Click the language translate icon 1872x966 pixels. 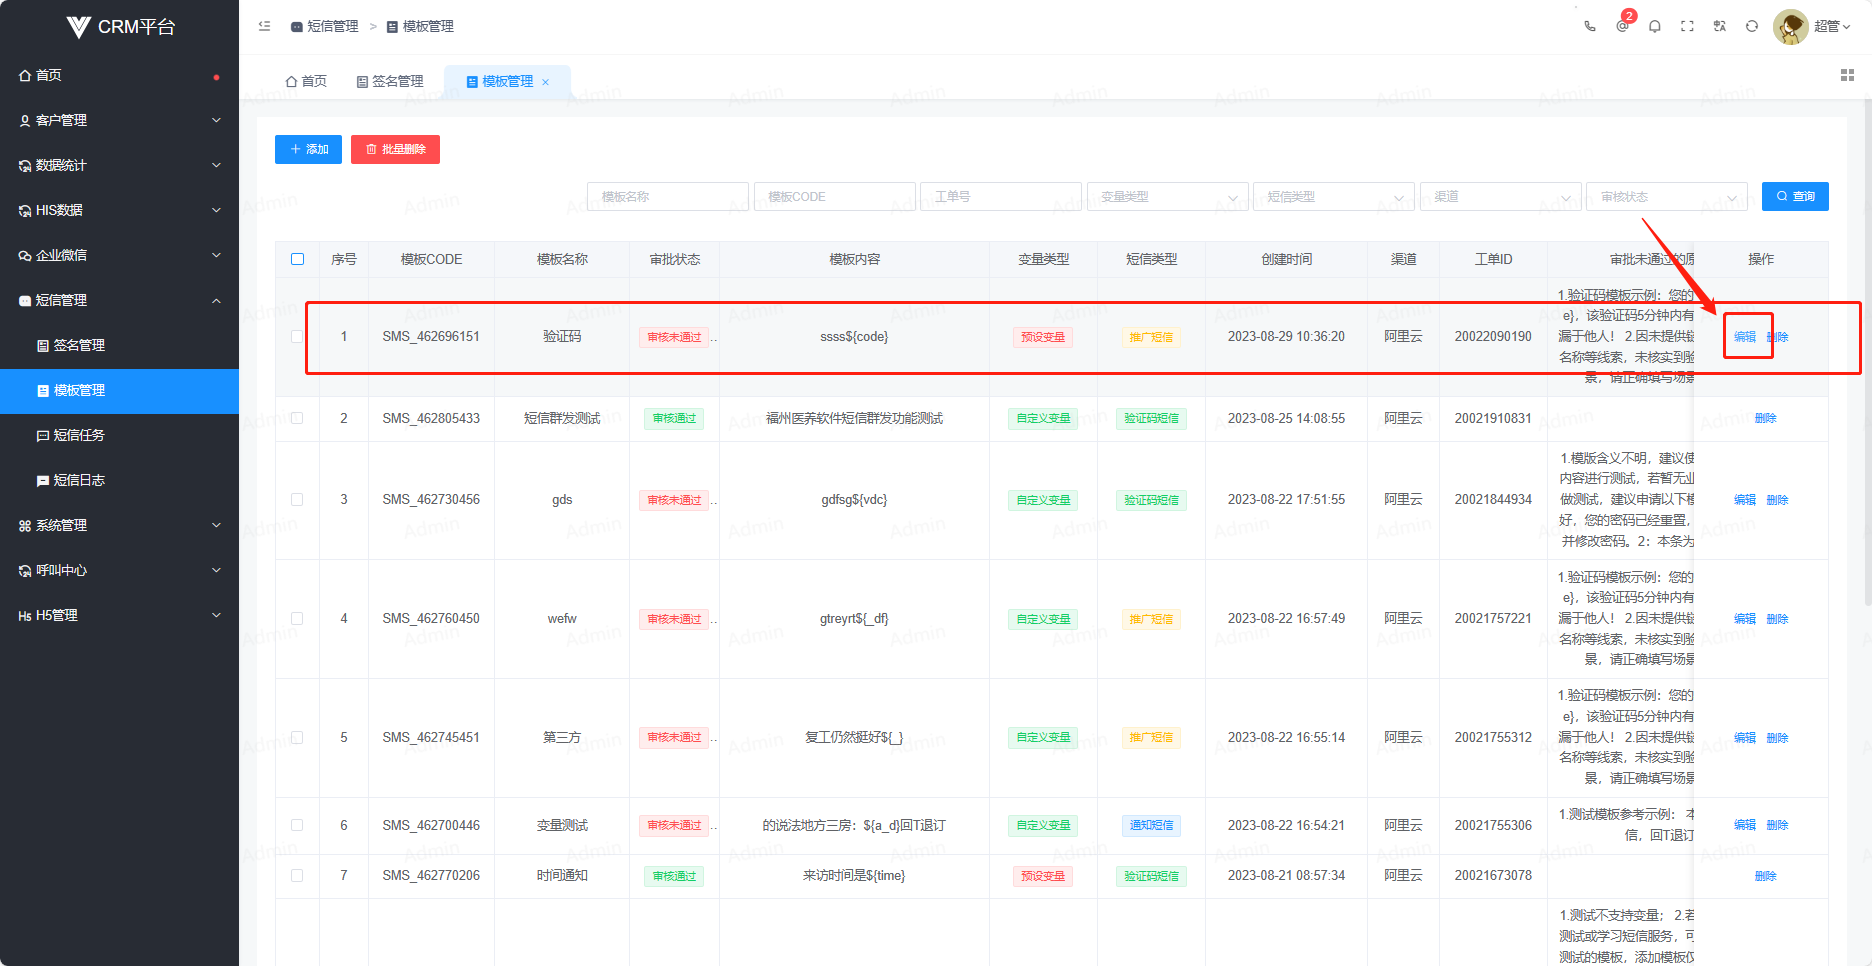click(1720, 26)
